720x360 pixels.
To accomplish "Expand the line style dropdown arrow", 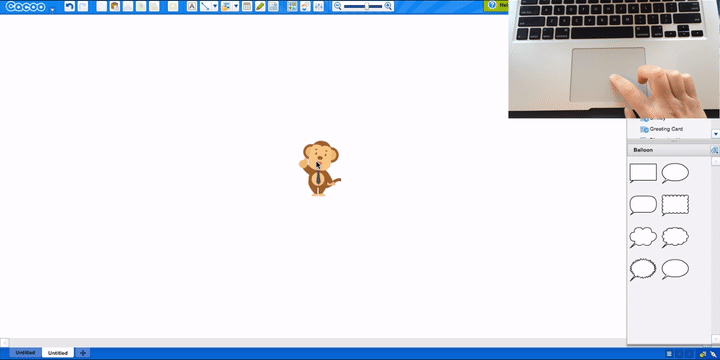I will coord(215,6).
